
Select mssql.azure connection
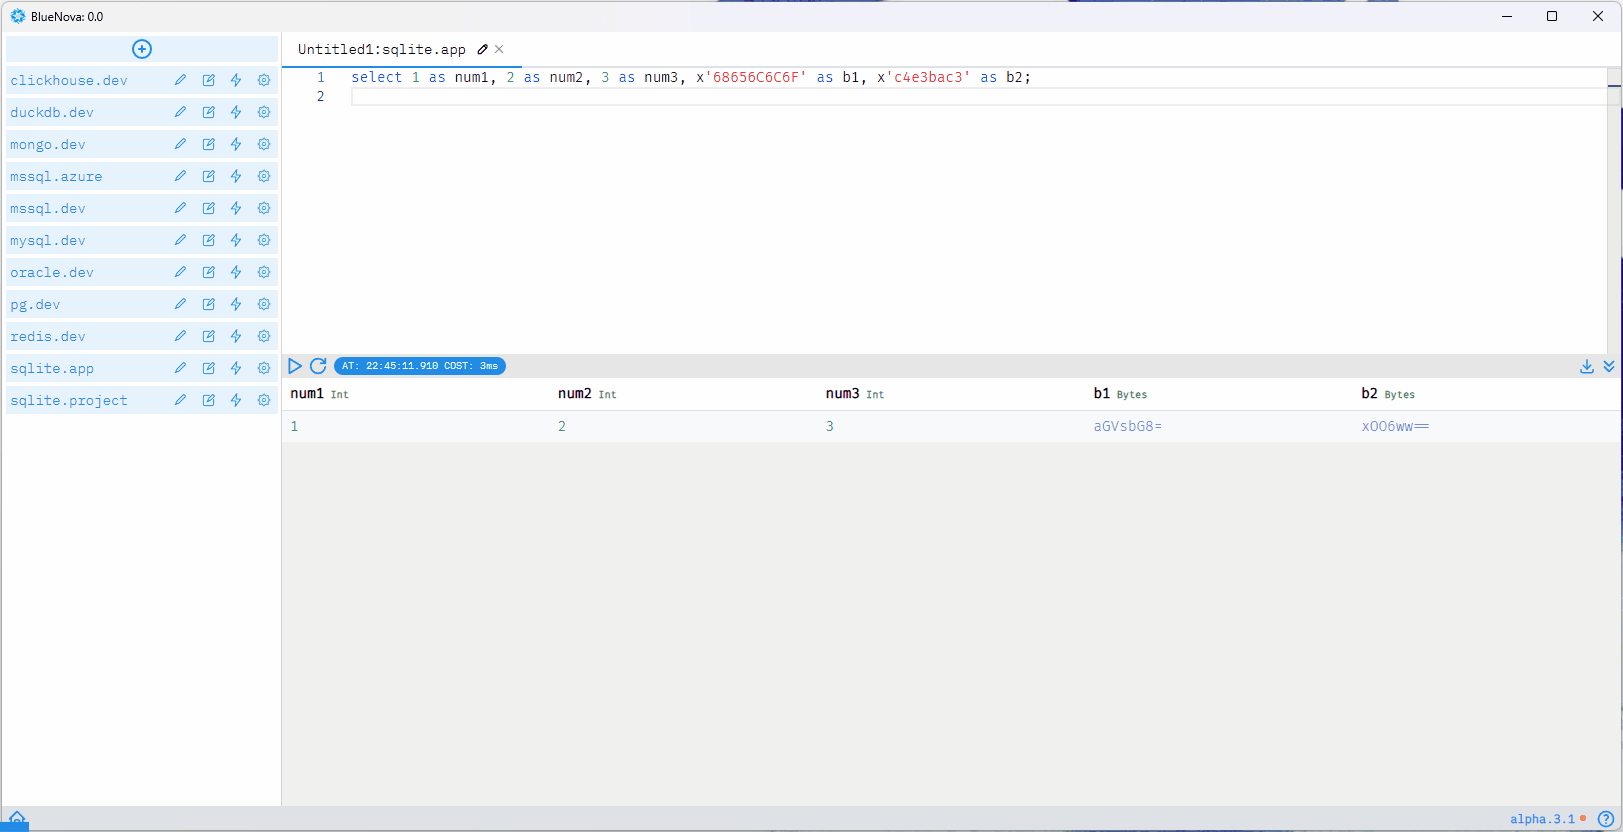[56, 176]
